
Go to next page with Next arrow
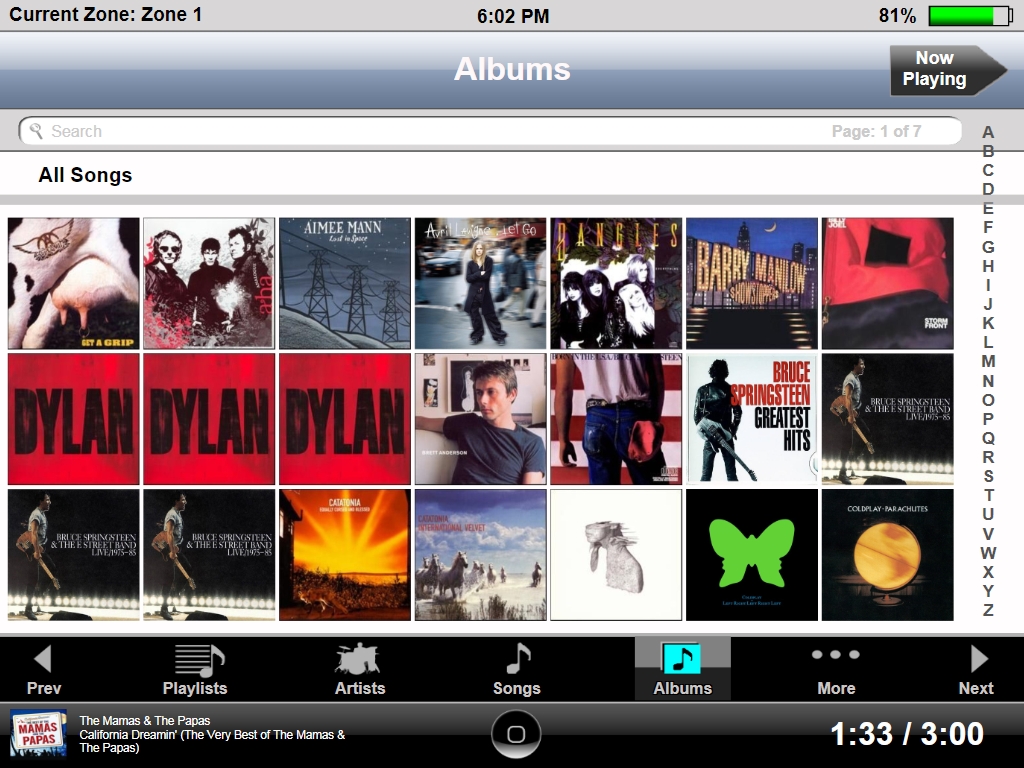pos(976,669)
